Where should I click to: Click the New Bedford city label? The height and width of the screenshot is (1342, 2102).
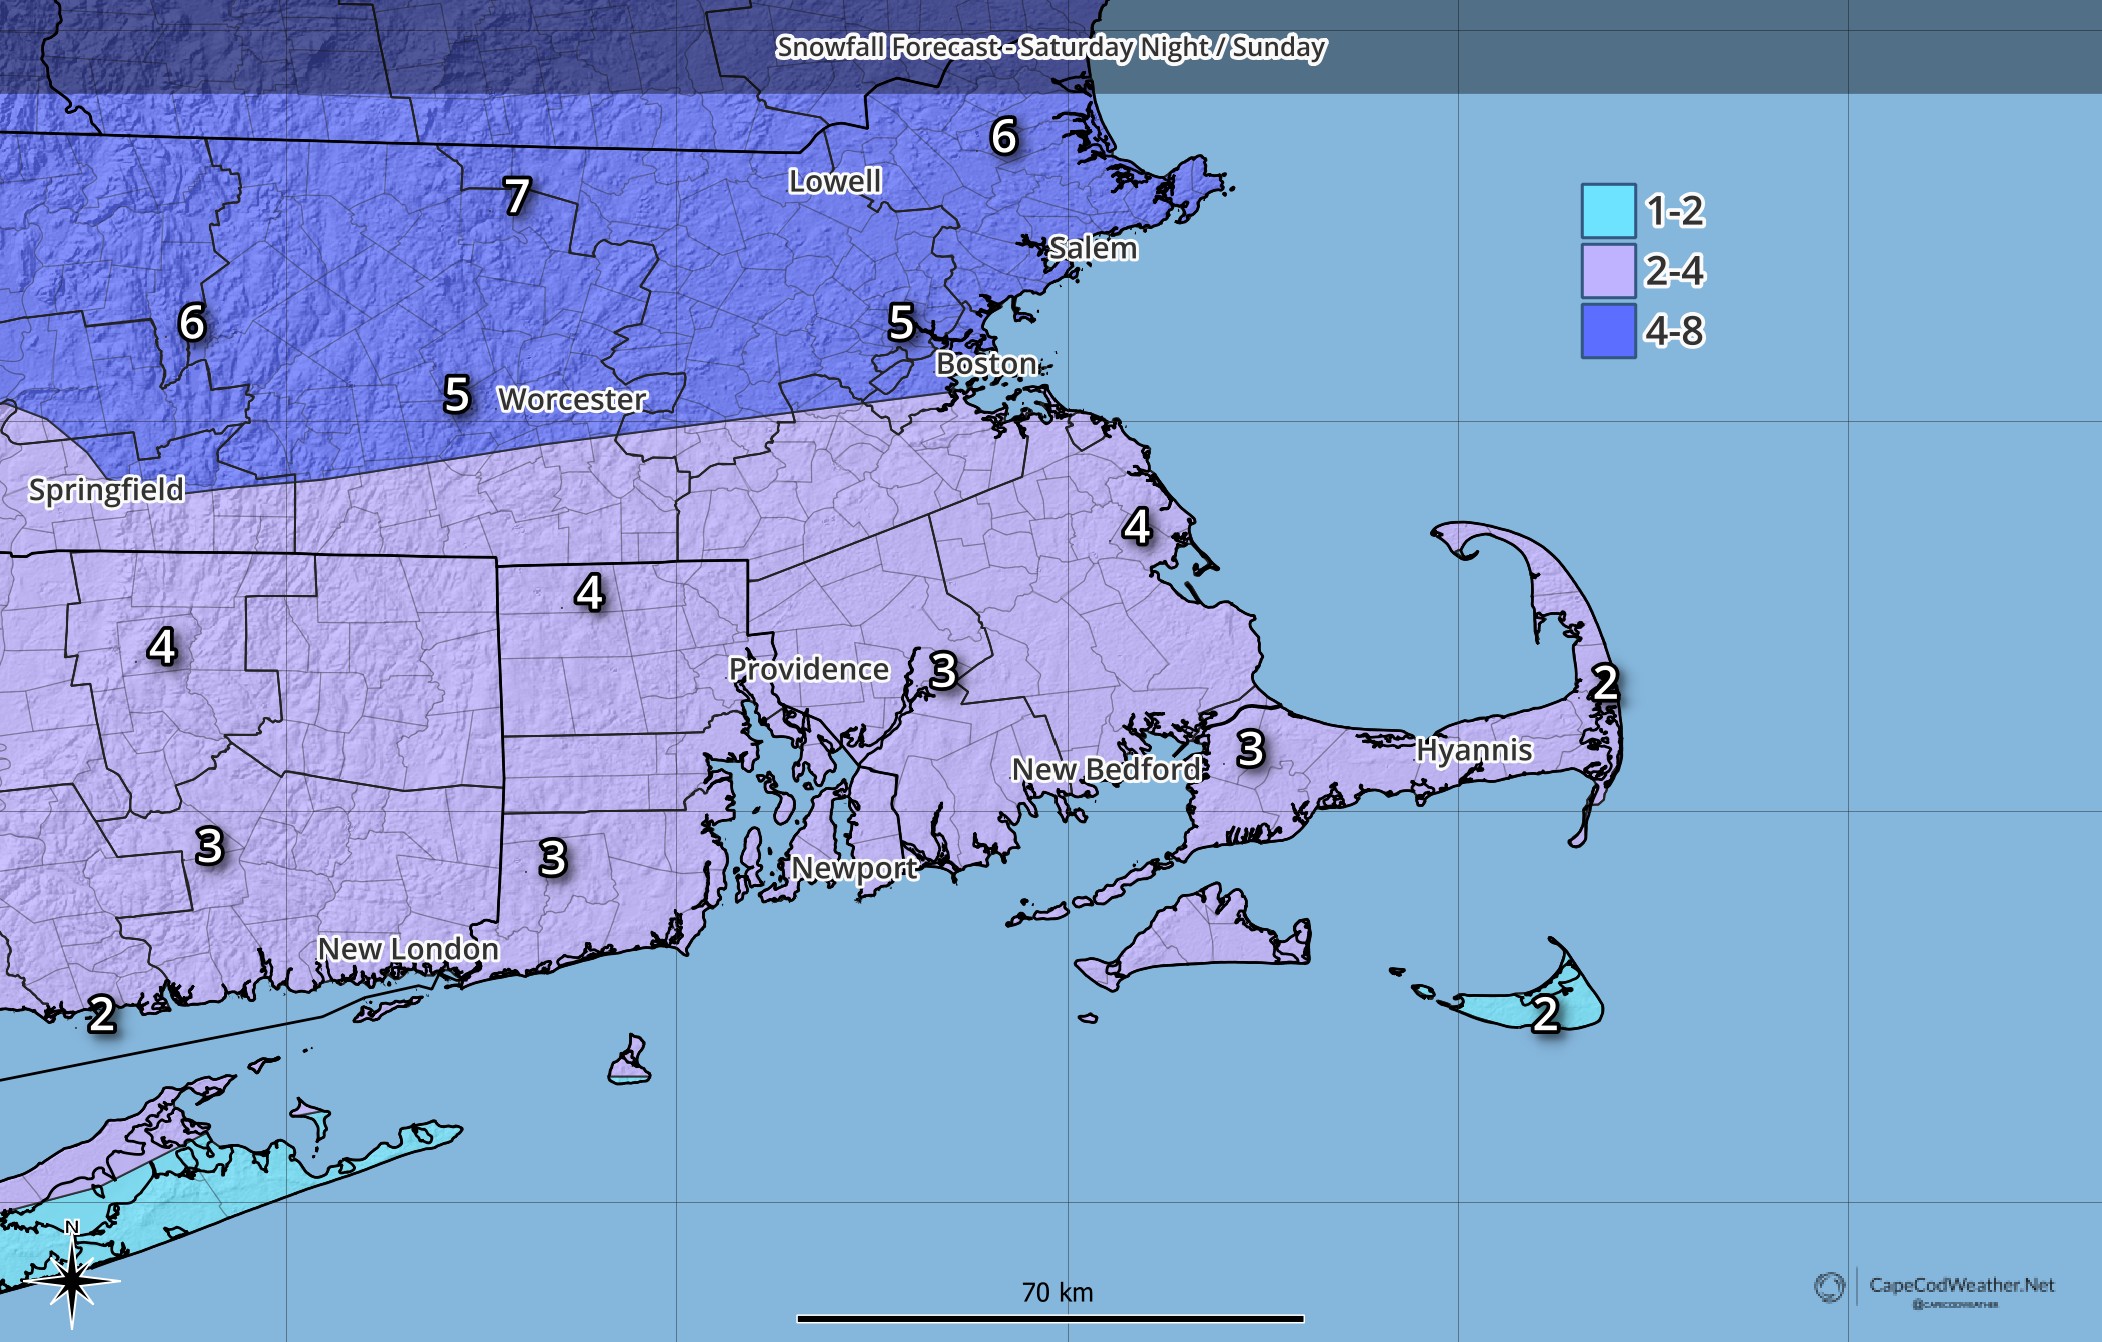click(x=1106, y=769)
